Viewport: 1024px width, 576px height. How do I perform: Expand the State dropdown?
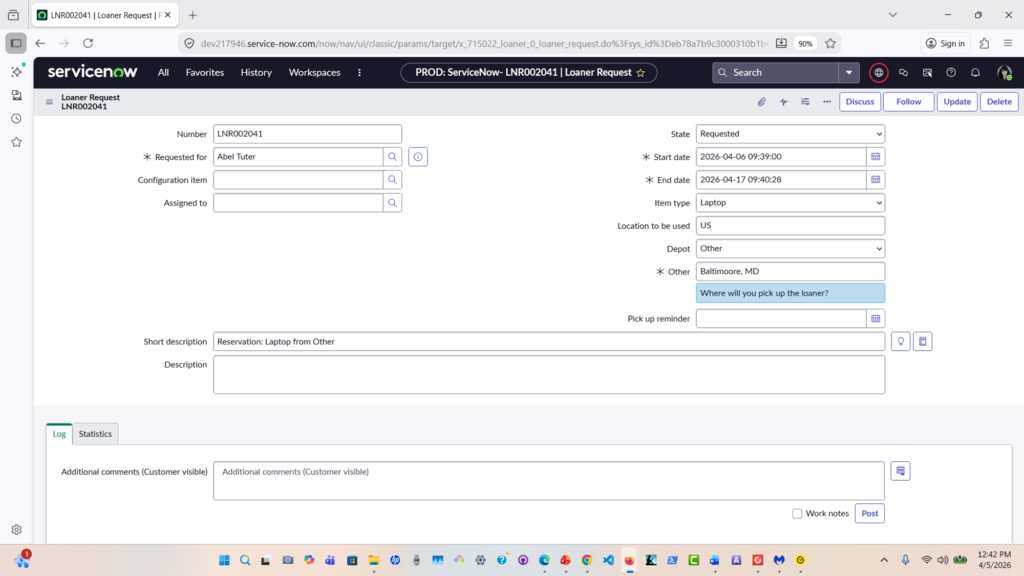click(790, 134)
